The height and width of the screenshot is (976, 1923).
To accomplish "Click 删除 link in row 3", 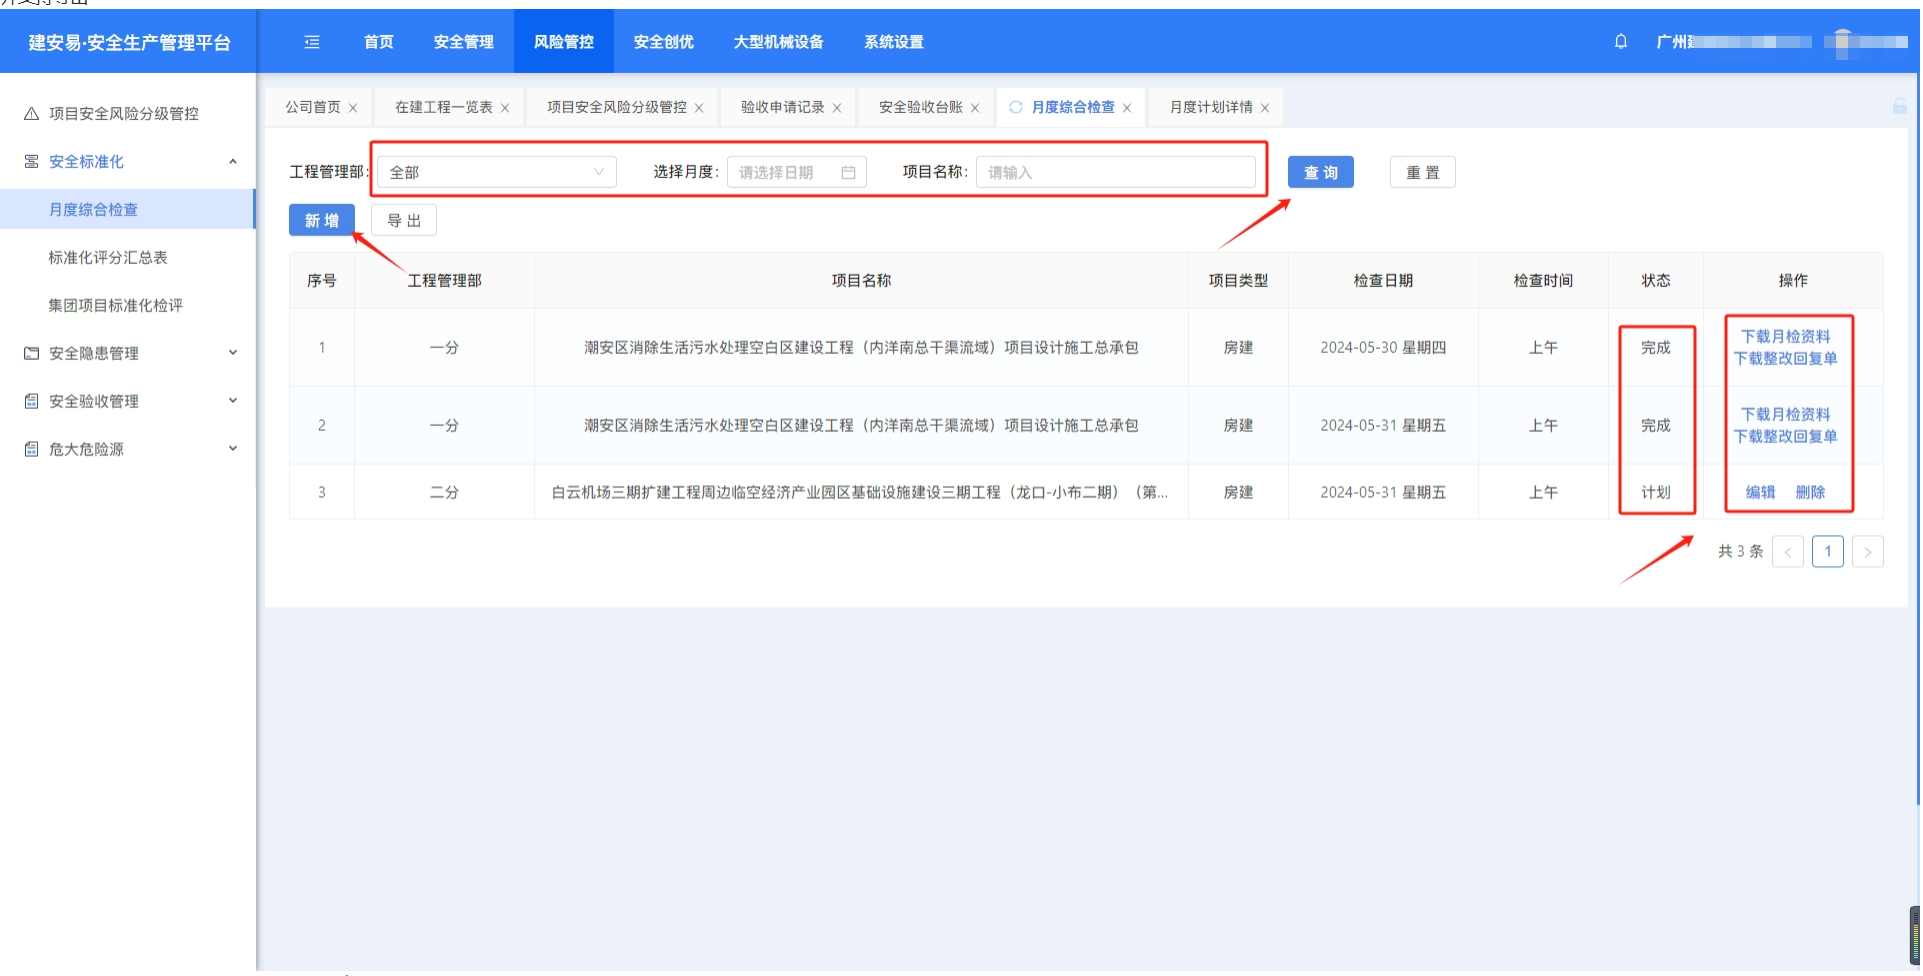I will point(1810,492).
